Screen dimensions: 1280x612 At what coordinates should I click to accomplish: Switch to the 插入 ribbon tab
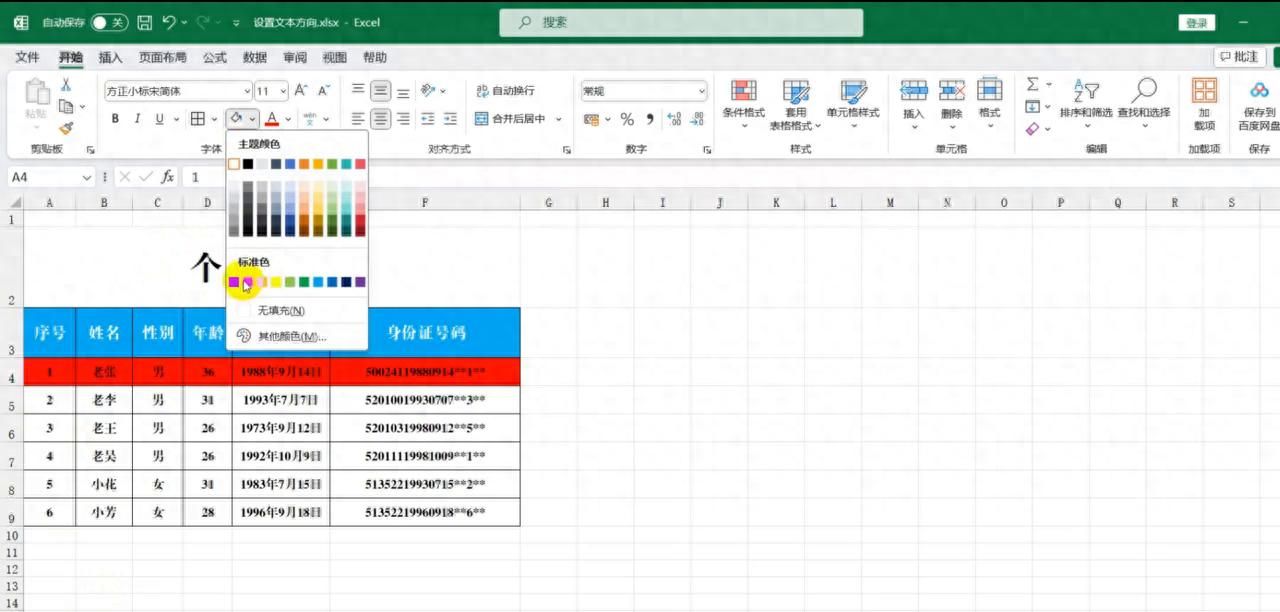pyautogui.click(x=110, y=57)
